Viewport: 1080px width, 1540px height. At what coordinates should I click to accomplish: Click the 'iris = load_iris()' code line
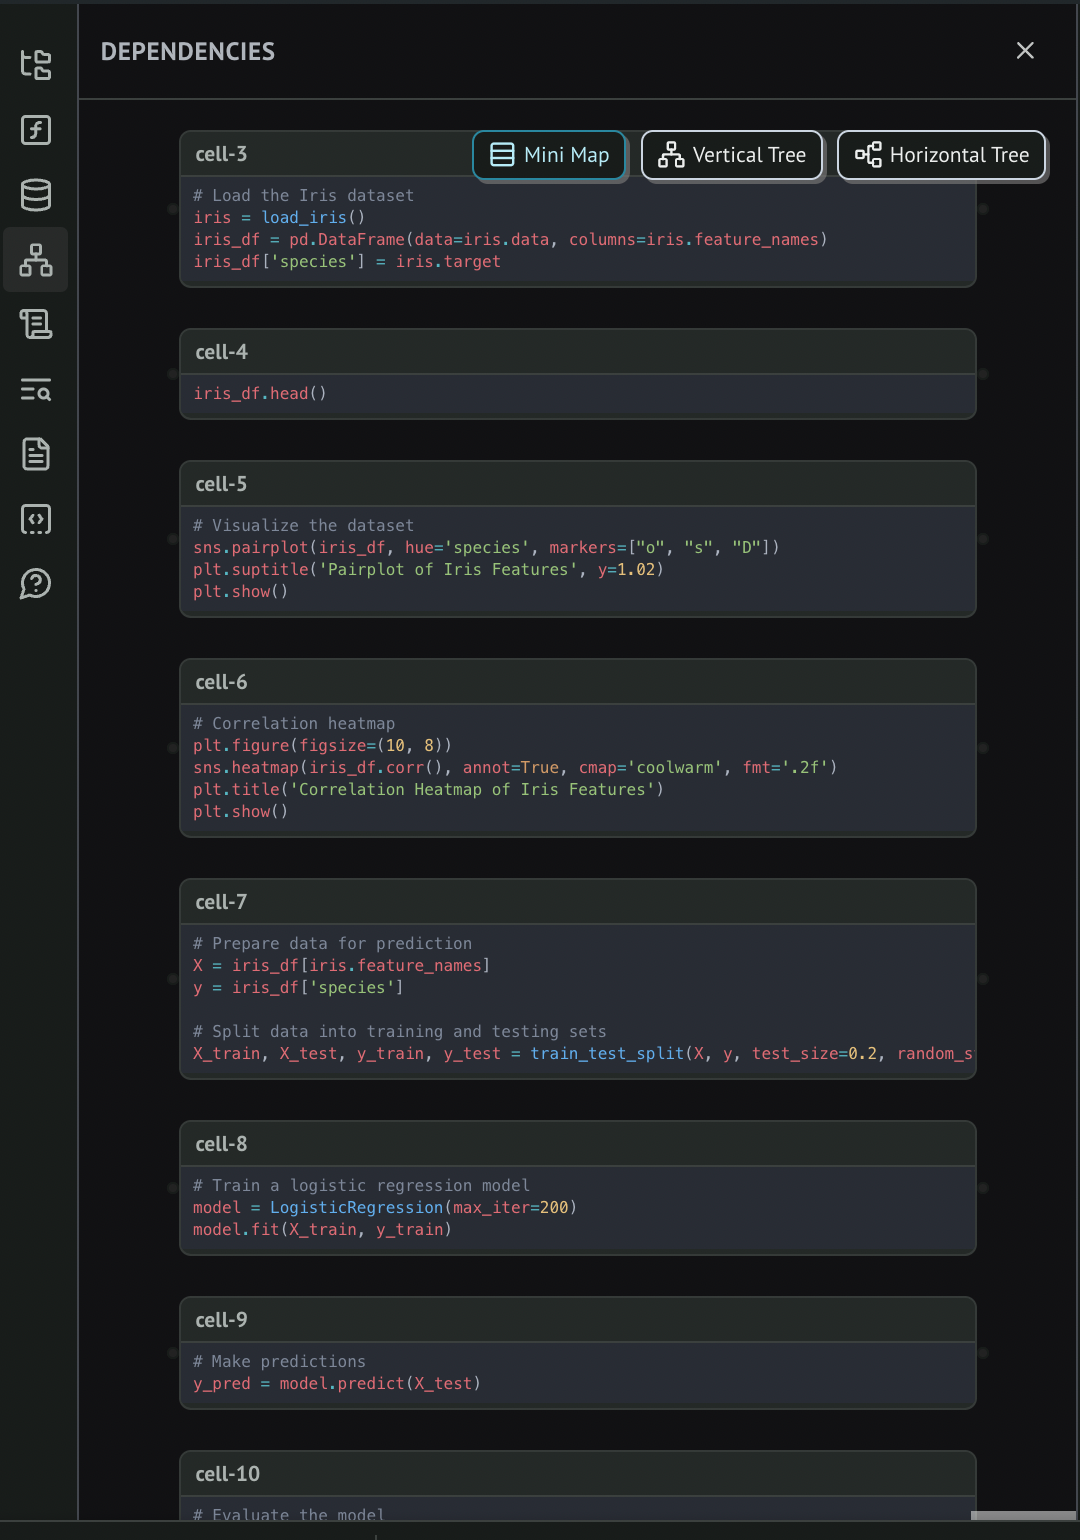tap(279, 218)
